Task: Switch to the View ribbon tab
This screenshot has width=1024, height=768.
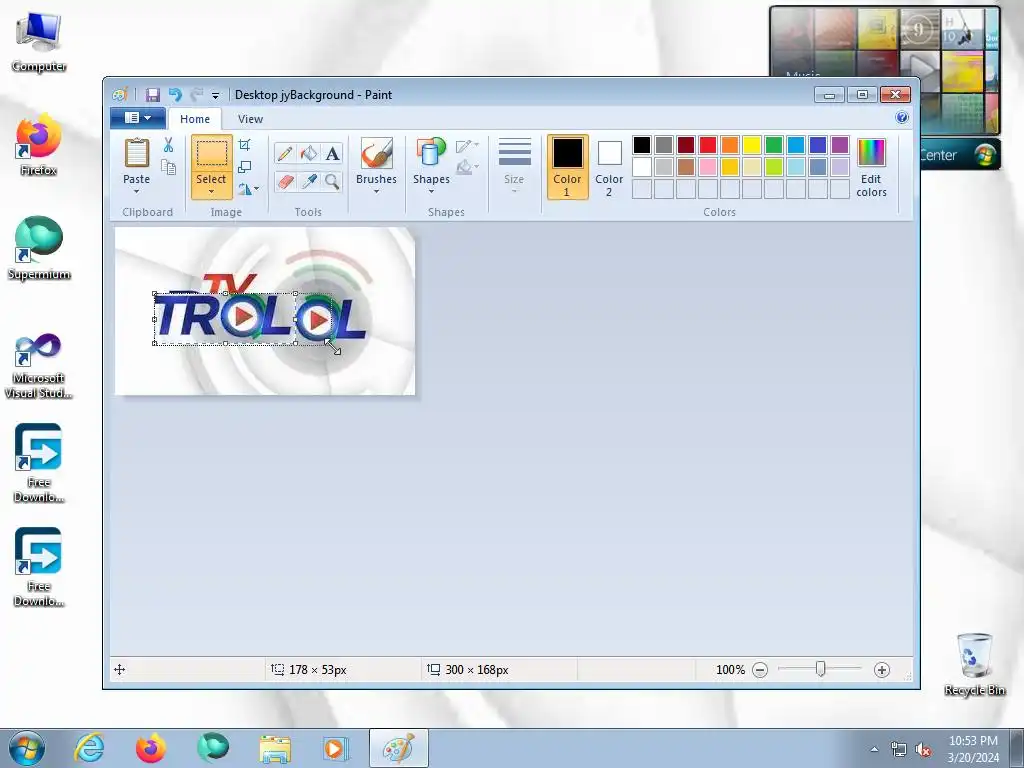Action: coord(250,119)
